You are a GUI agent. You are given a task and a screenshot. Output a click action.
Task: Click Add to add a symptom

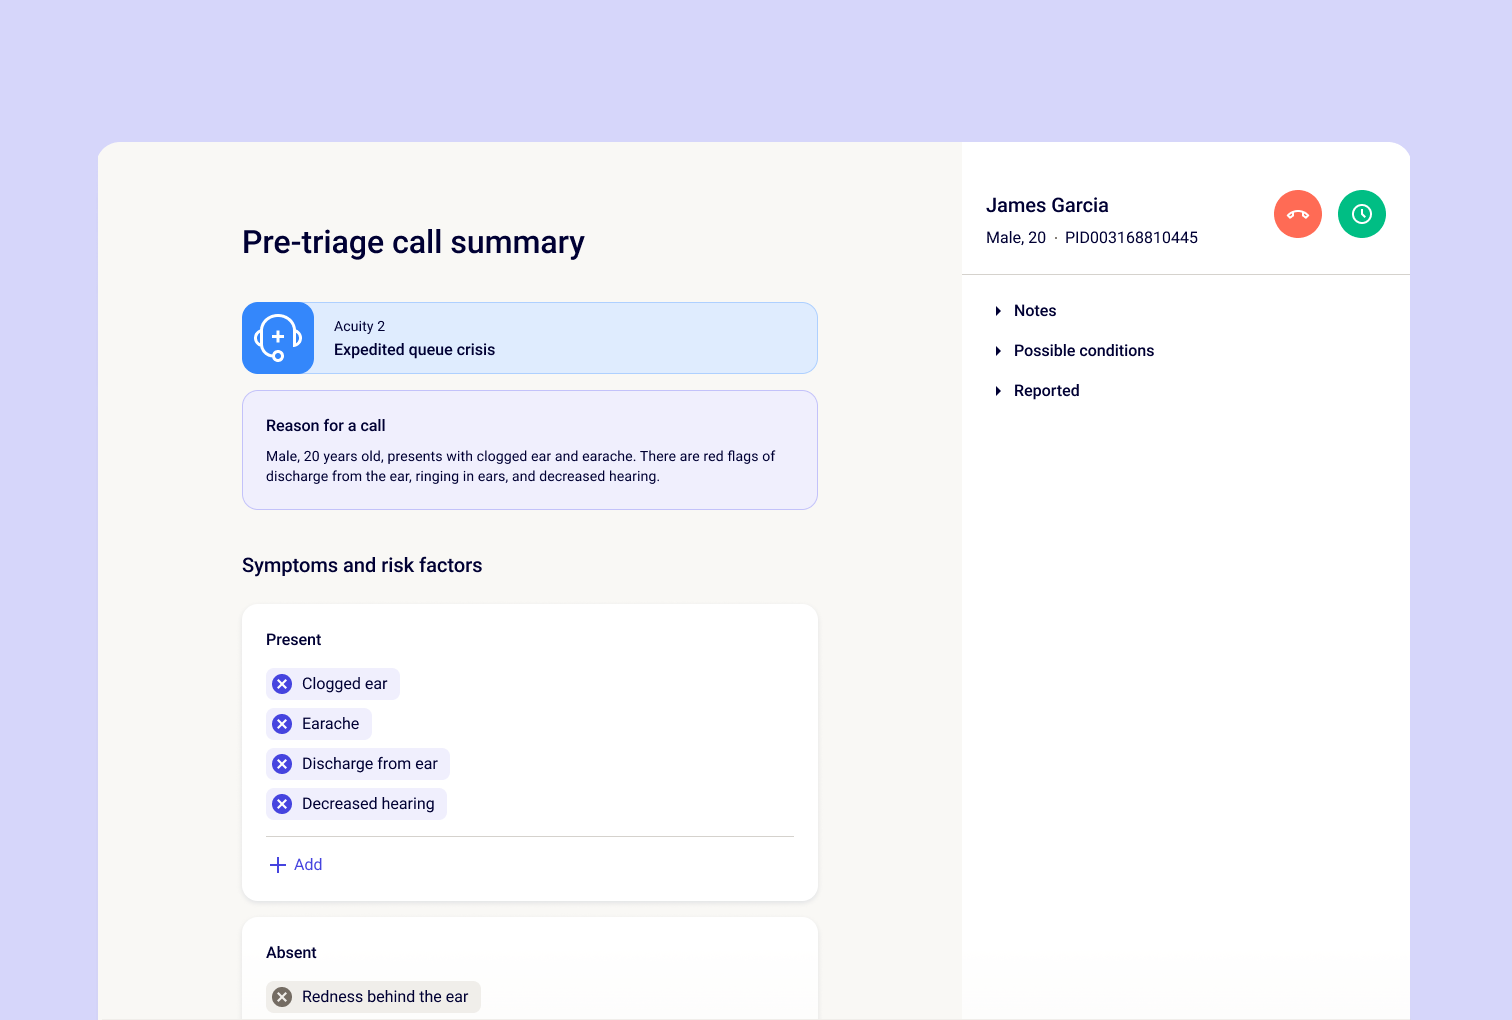pos(308,865)
